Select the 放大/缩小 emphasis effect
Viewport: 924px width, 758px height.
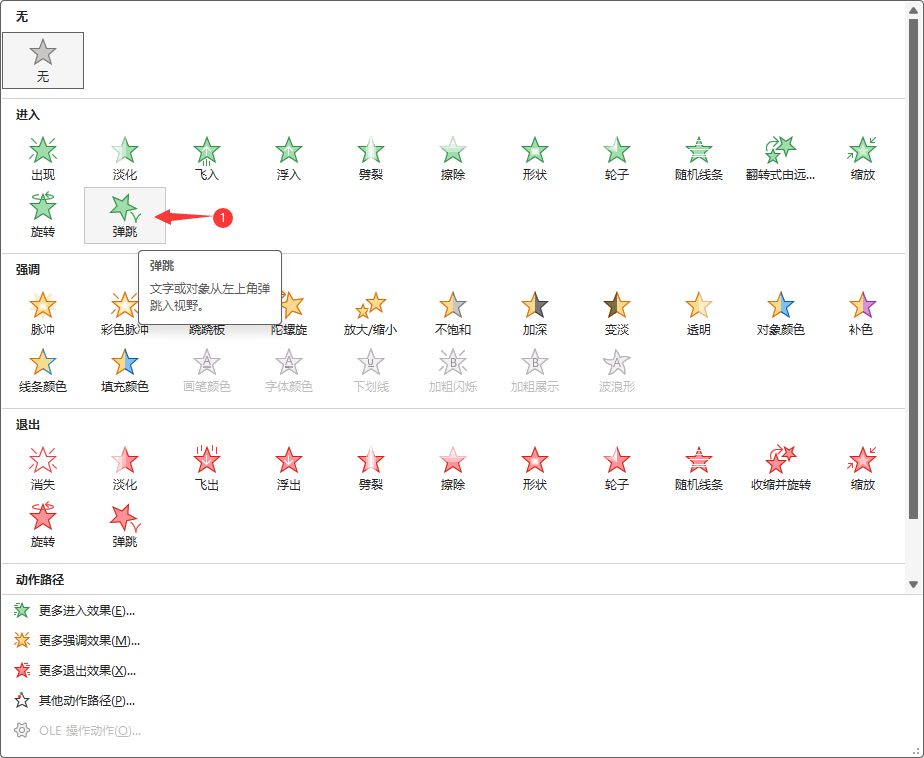pyautogui.click(x=371, y=314)
